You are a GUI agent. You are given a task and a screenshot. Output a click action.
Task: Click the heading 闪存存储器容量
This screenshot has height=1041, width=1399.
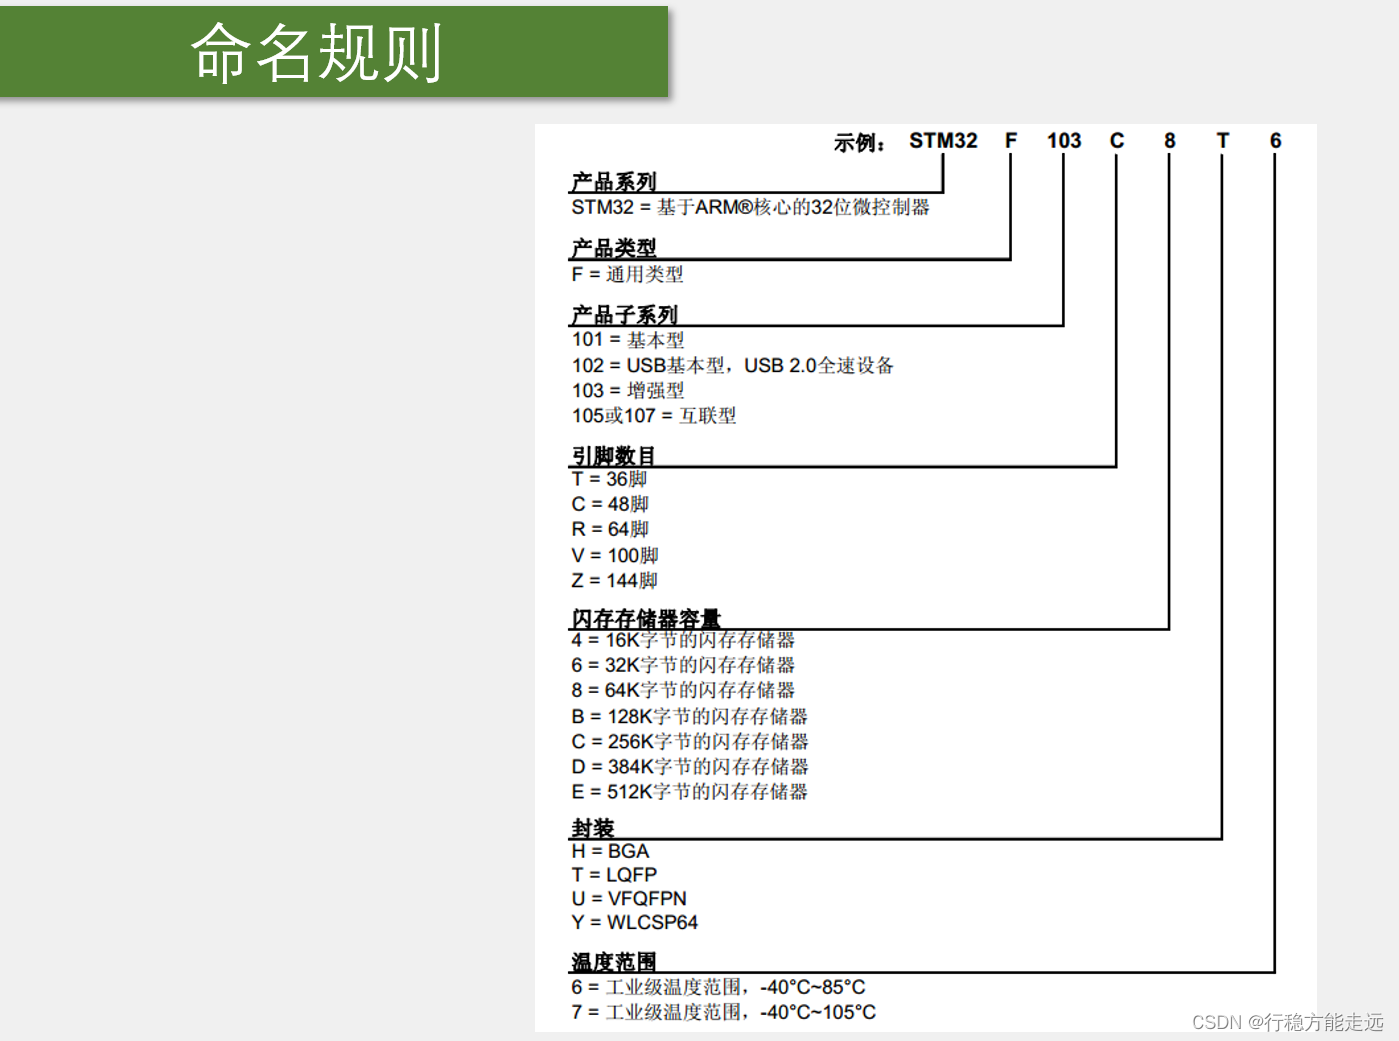(645, 619)
